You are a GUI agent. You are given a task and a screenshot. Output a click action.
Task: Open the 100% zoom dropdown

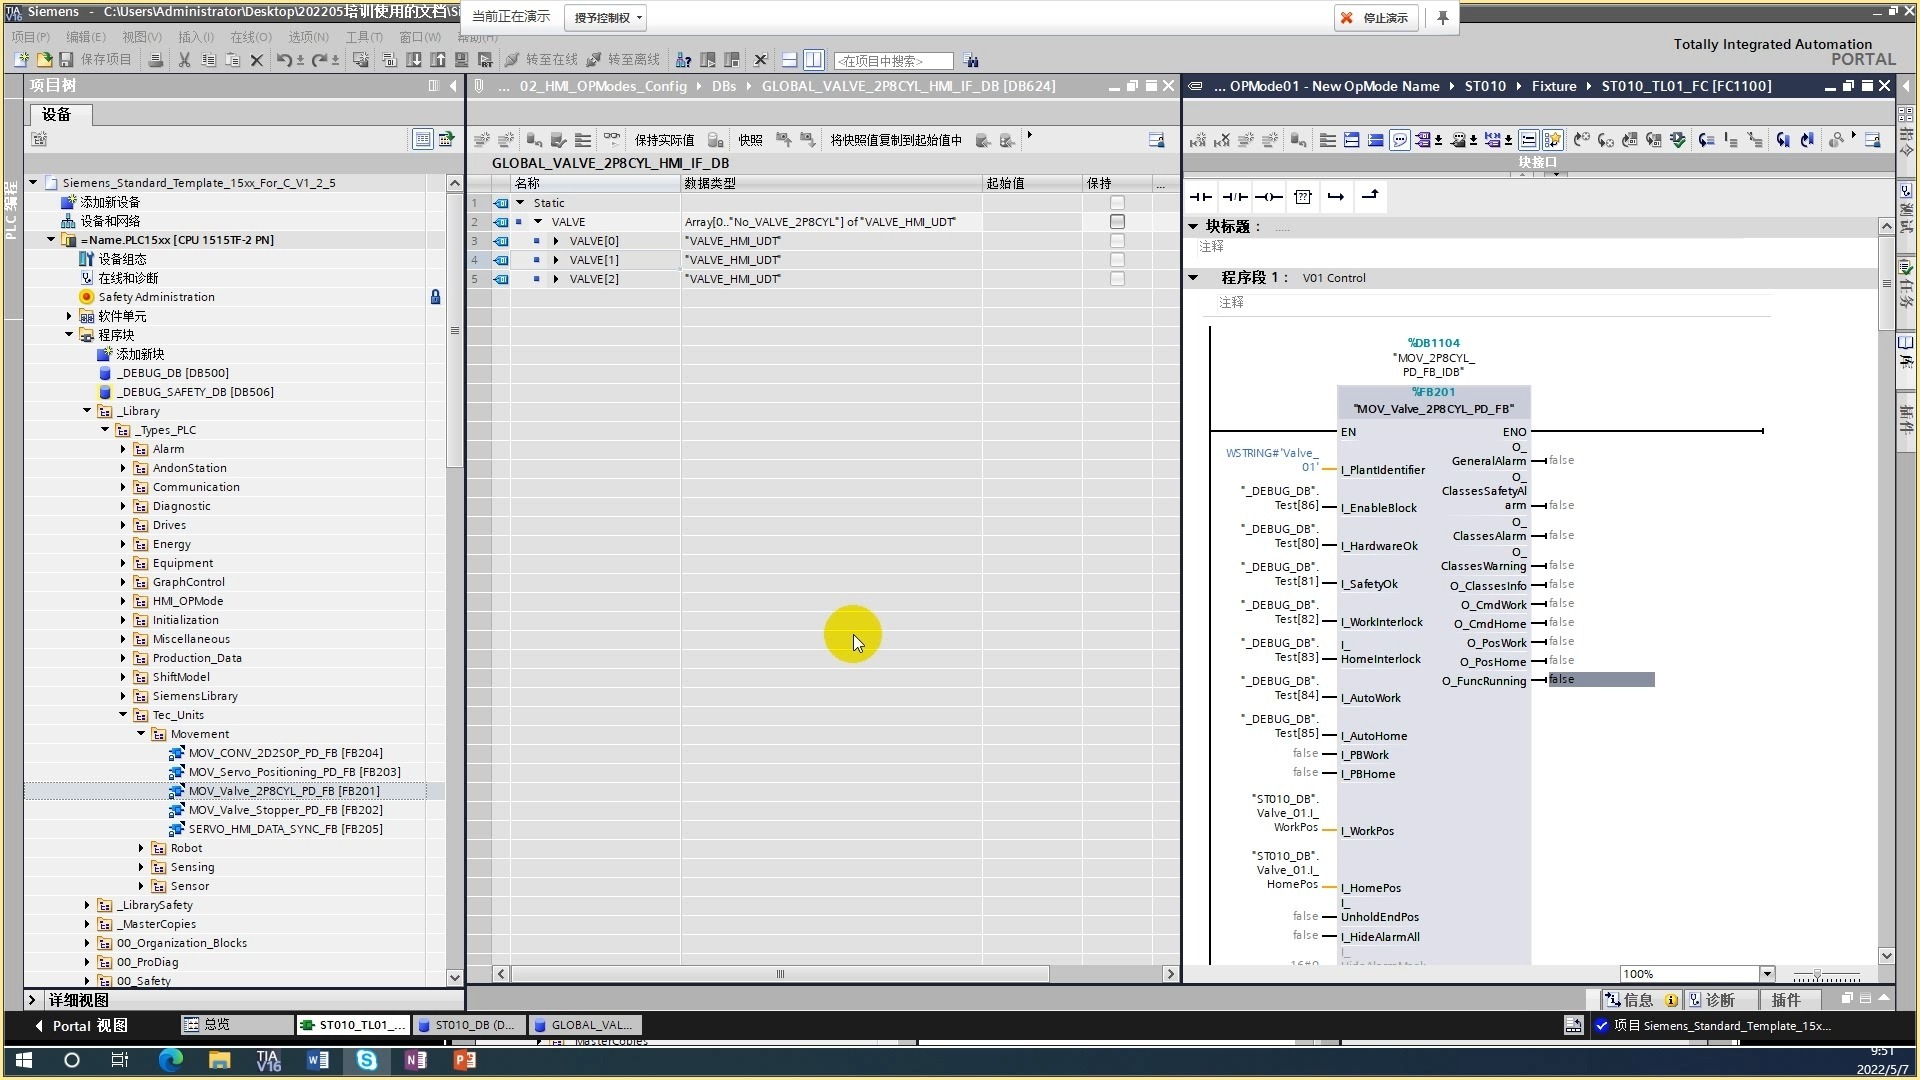pos(1766,974)
